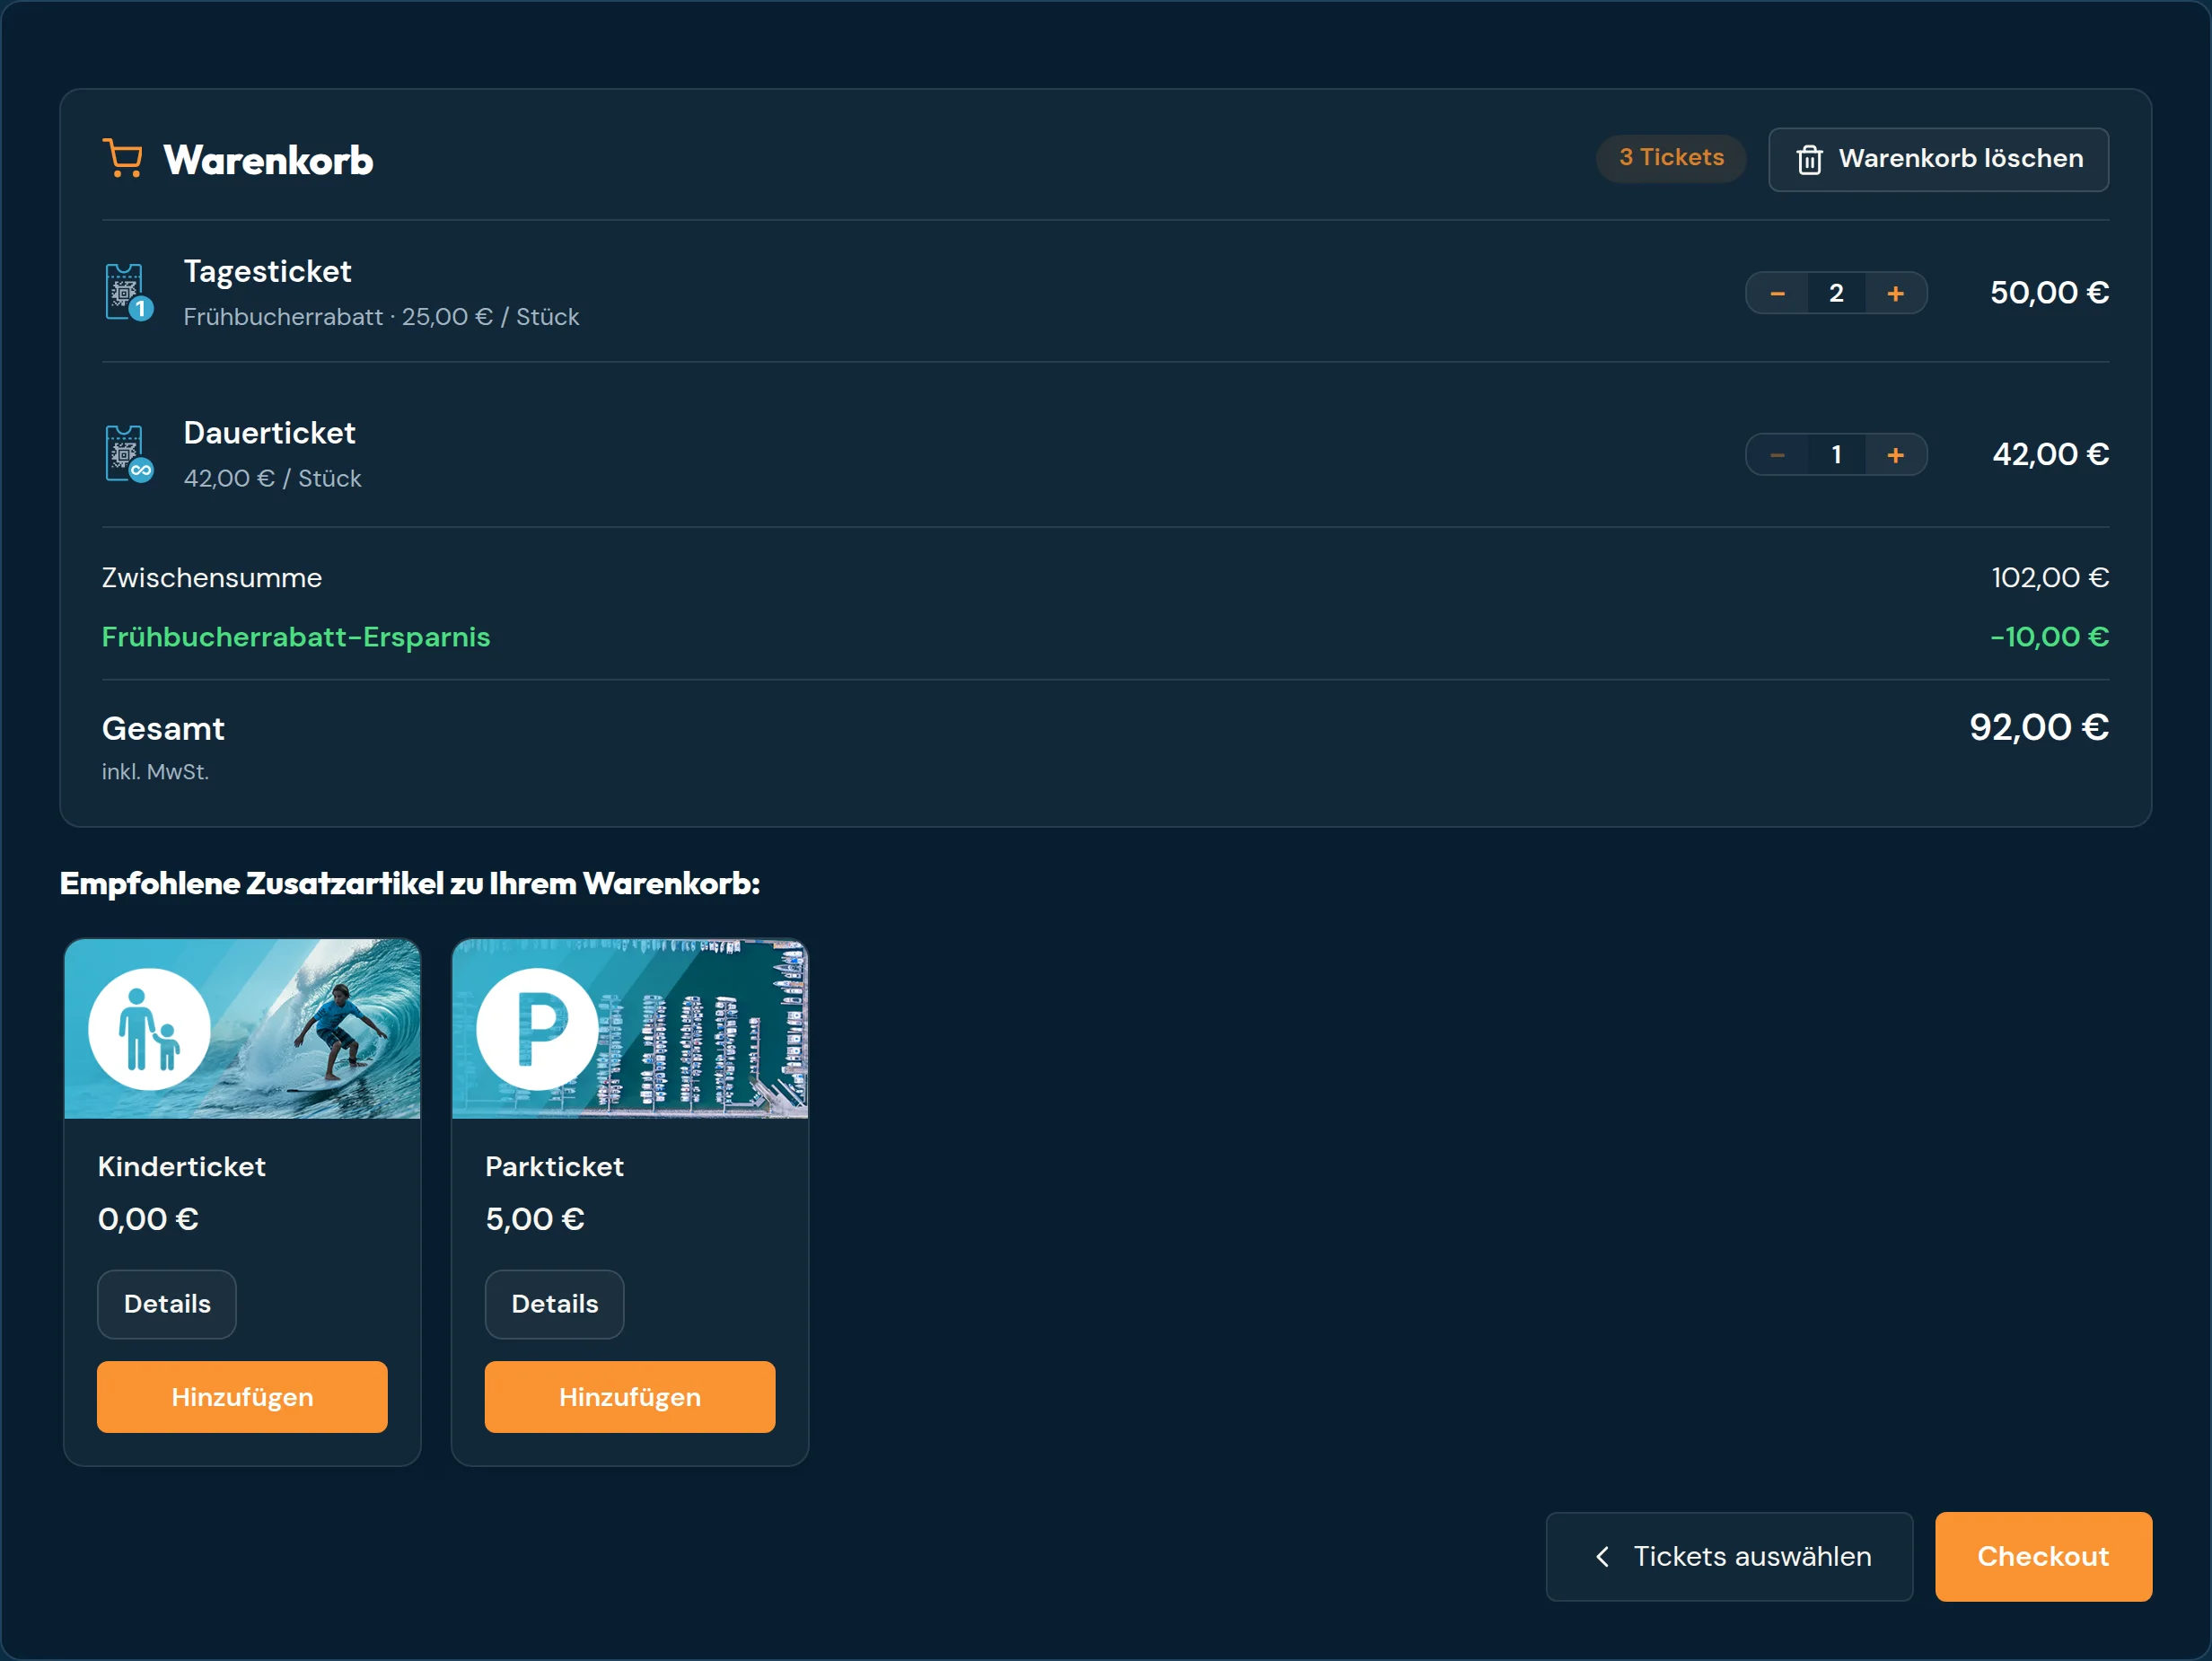Click the 92,00 € total amount

coord(2039,727)
